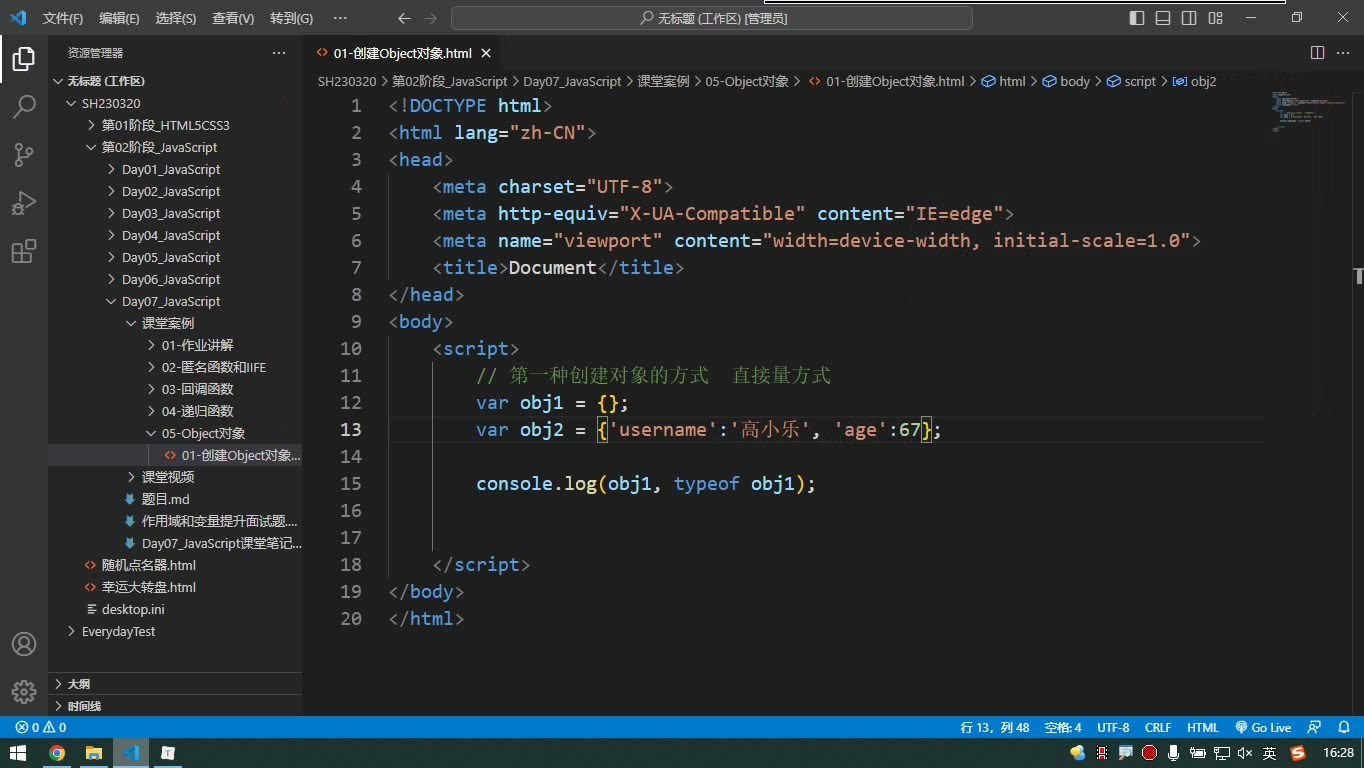The height and width of the screenshot is (768, 1364).
Task: Open the Customize Layout icon
Action: click(x=1215, y=18)
